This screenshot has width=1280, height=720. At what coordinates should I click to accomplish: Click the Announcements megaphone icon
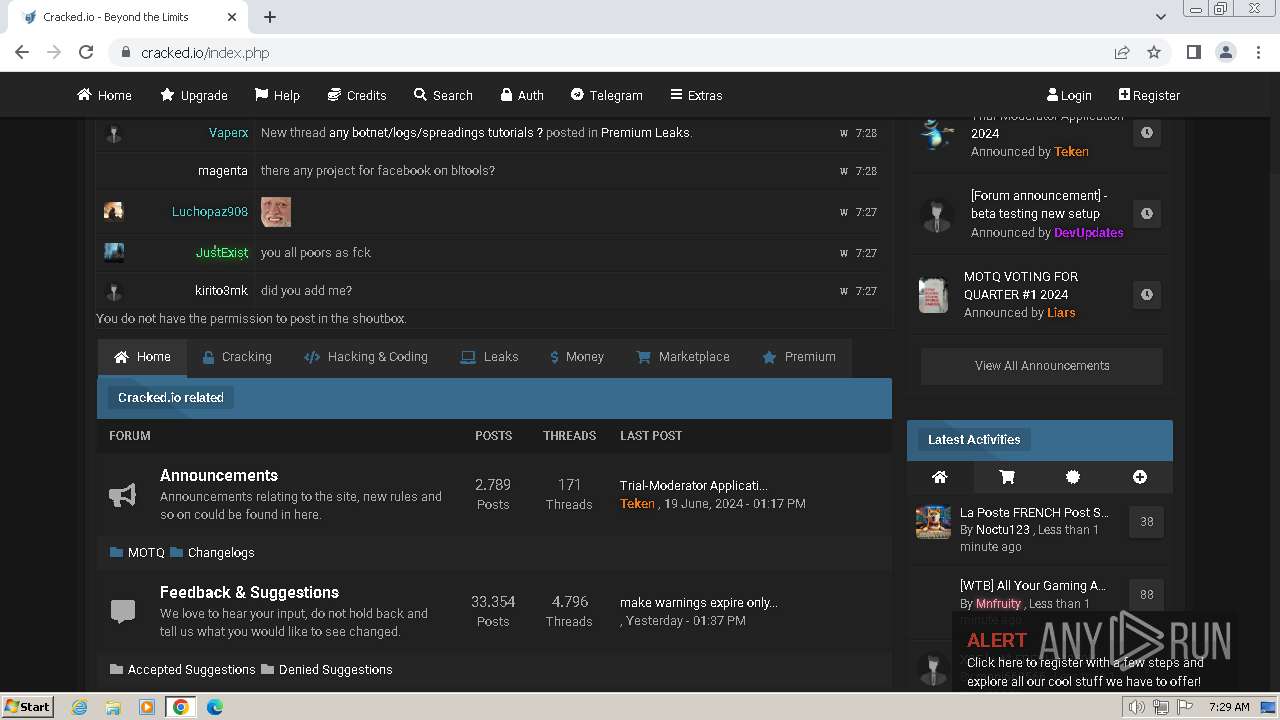pos(122,495)
